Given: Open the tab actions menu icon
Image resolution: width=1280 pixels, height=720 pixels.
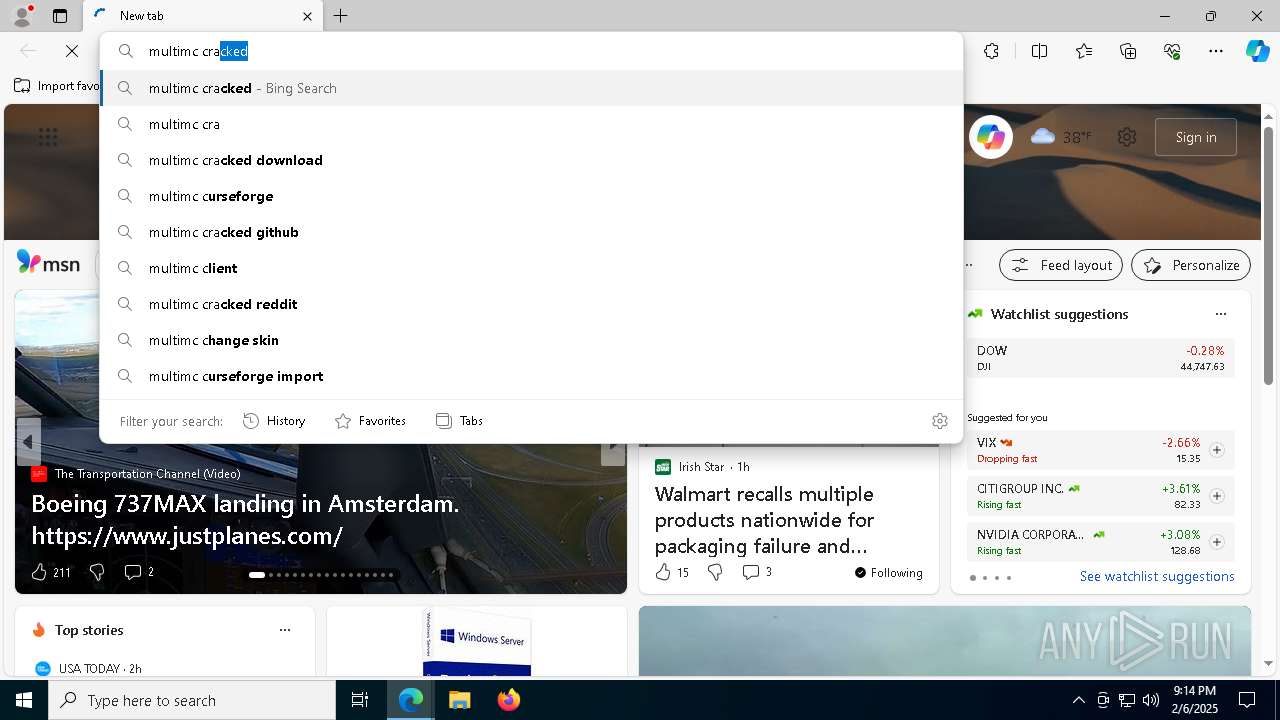Looking at the screenshot, I should (x=60, y=16).
